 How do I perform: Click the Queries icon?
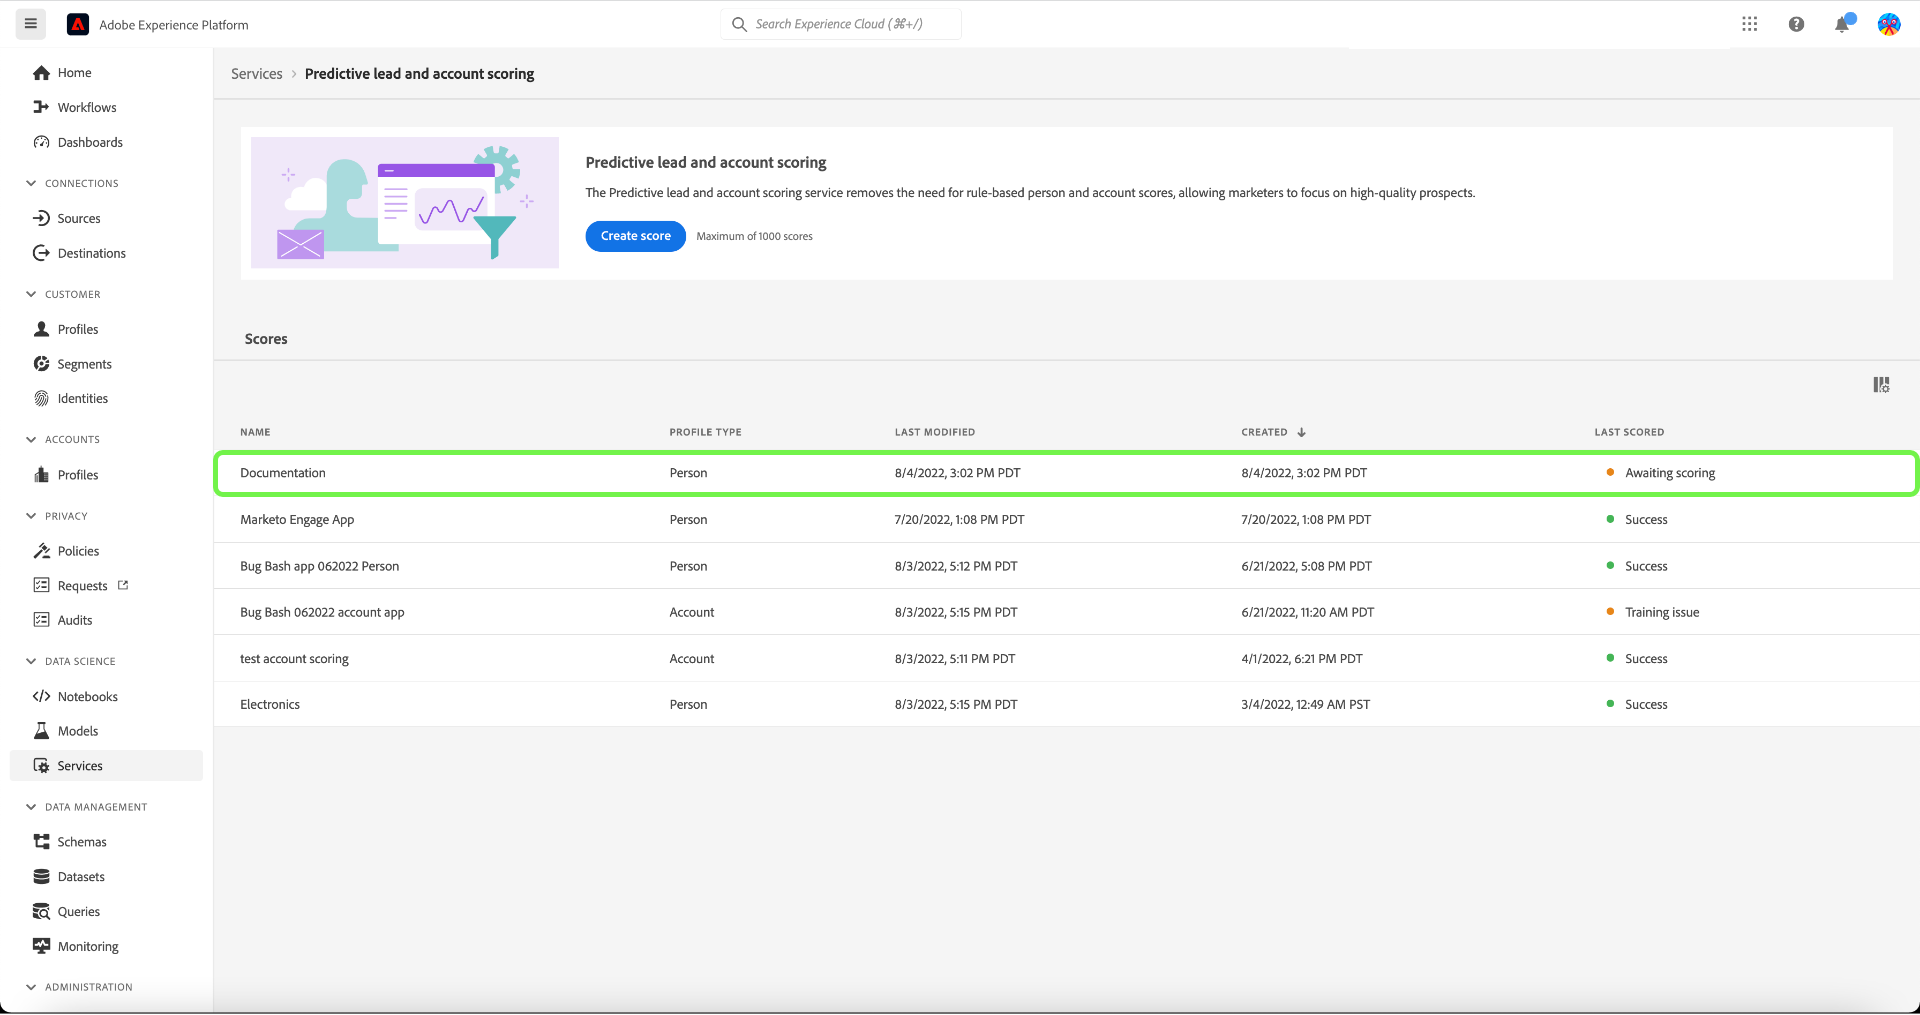(41, 911)
